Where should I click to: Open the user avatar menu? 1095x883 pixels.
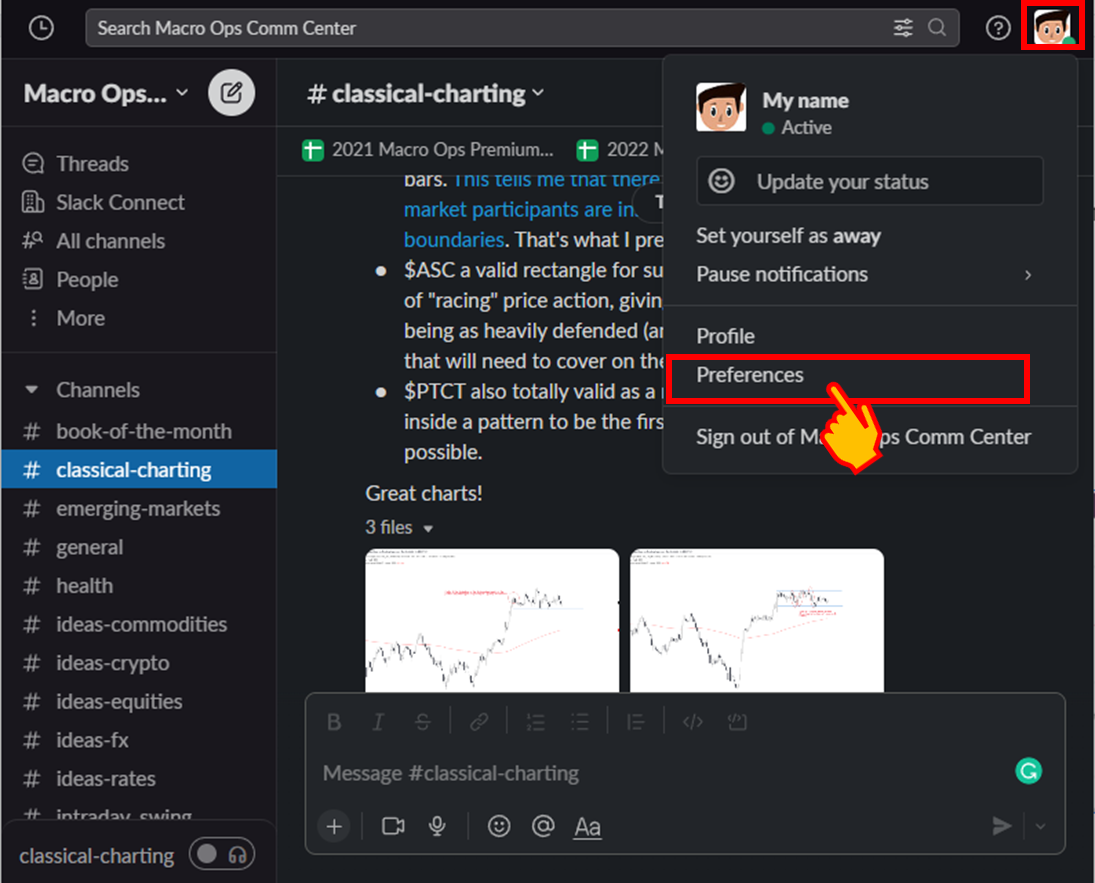[x=1052, y=27]
